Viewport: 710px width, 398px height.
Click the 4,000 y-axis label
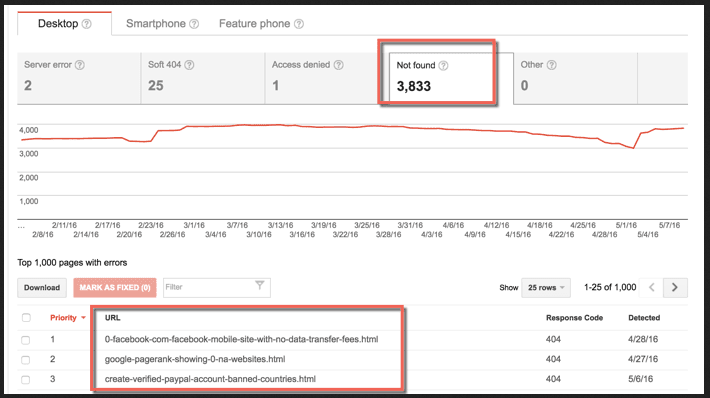point(29,130)
